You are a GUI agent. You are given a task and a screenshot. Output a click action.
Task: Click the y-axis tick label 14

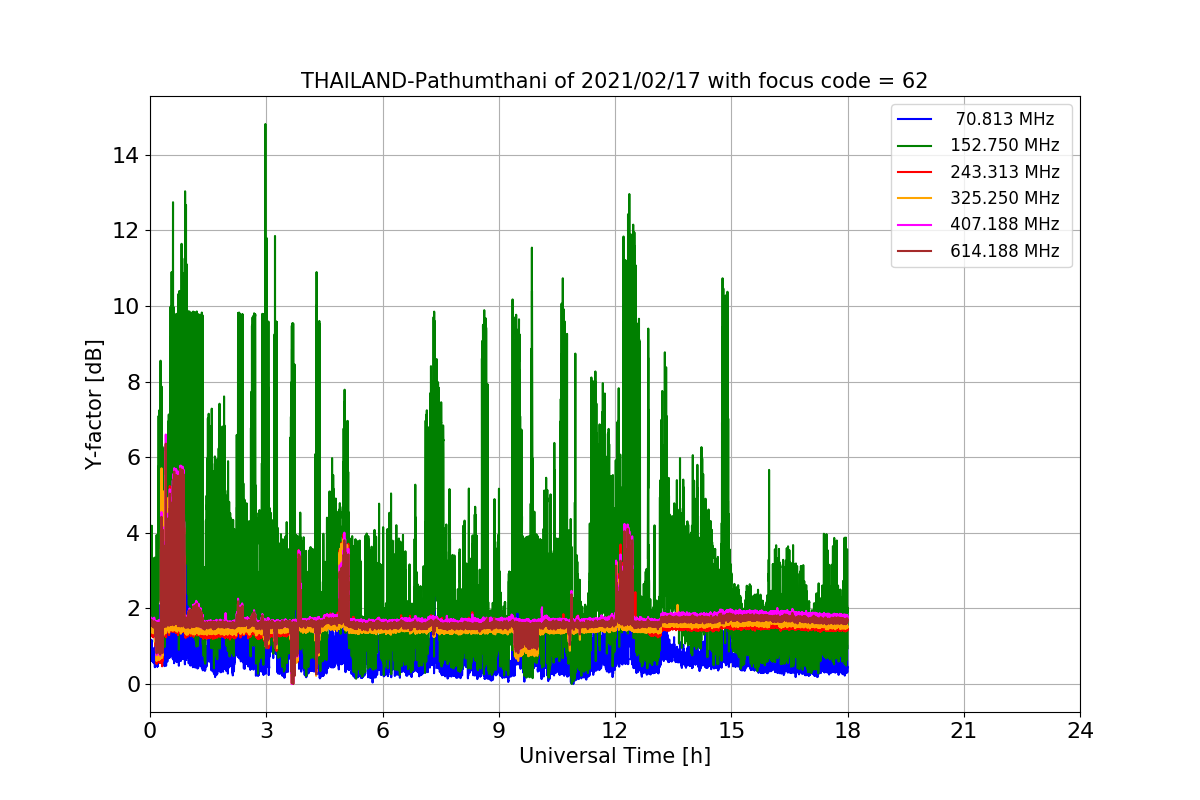pyautogui.click(x=125, y=155)
